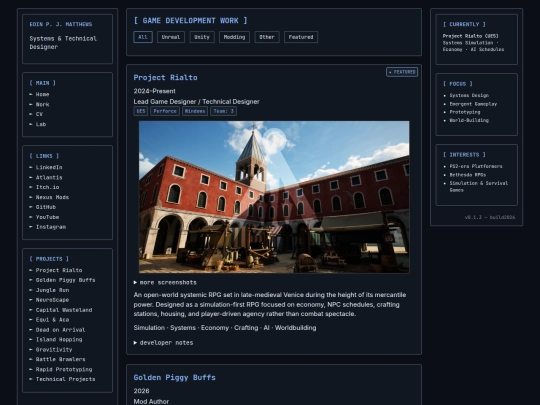Open the Work page link
The height and width of the screenshot is (405, 540).
(42, 104)
